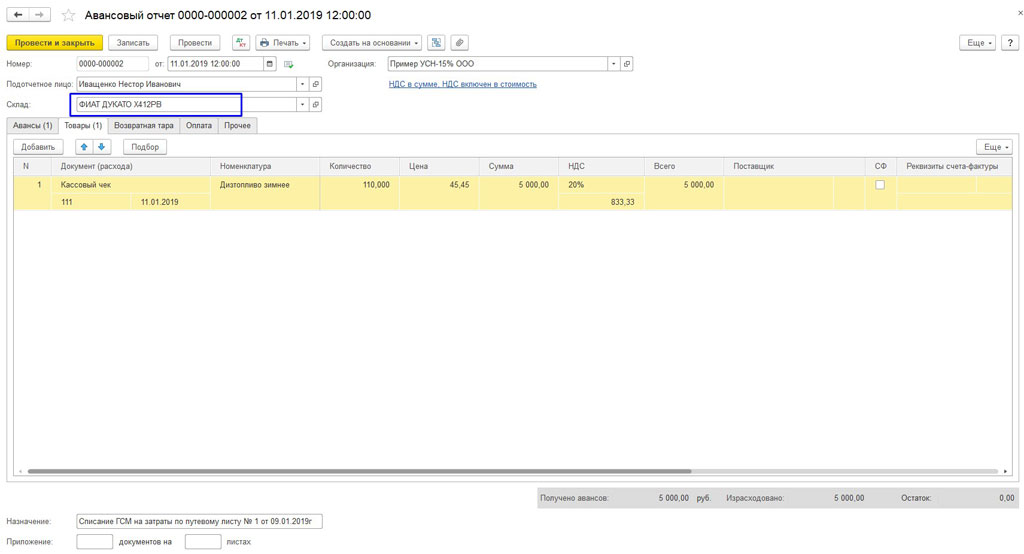The width and height of the screenshot is (1024, 554).
Task: Open the Организация record link icon
Action: coord(627,64)
